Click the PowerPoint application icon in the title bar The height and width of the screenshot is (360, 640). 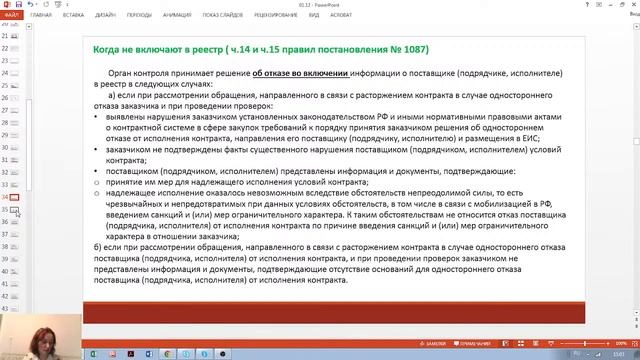(x=7, y=4)
